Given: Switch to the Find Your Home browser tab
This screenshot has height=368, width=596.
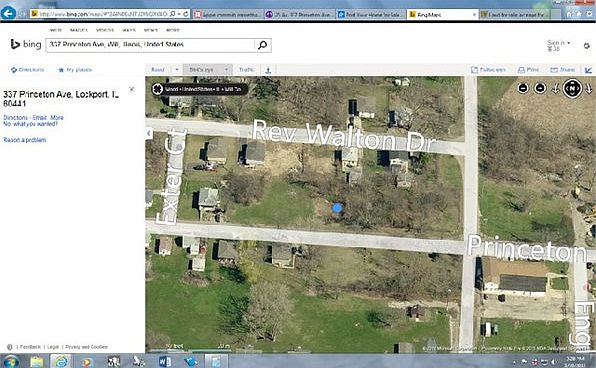Looking at the screenshot, I should (371, 14).
